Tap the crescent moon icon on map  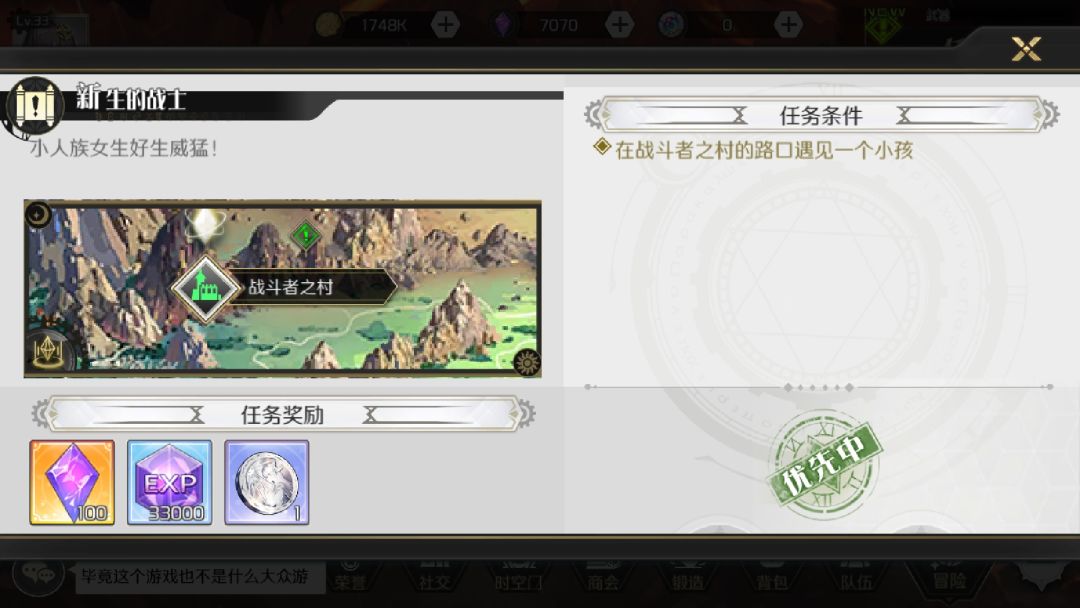click(x=39, y=215)
